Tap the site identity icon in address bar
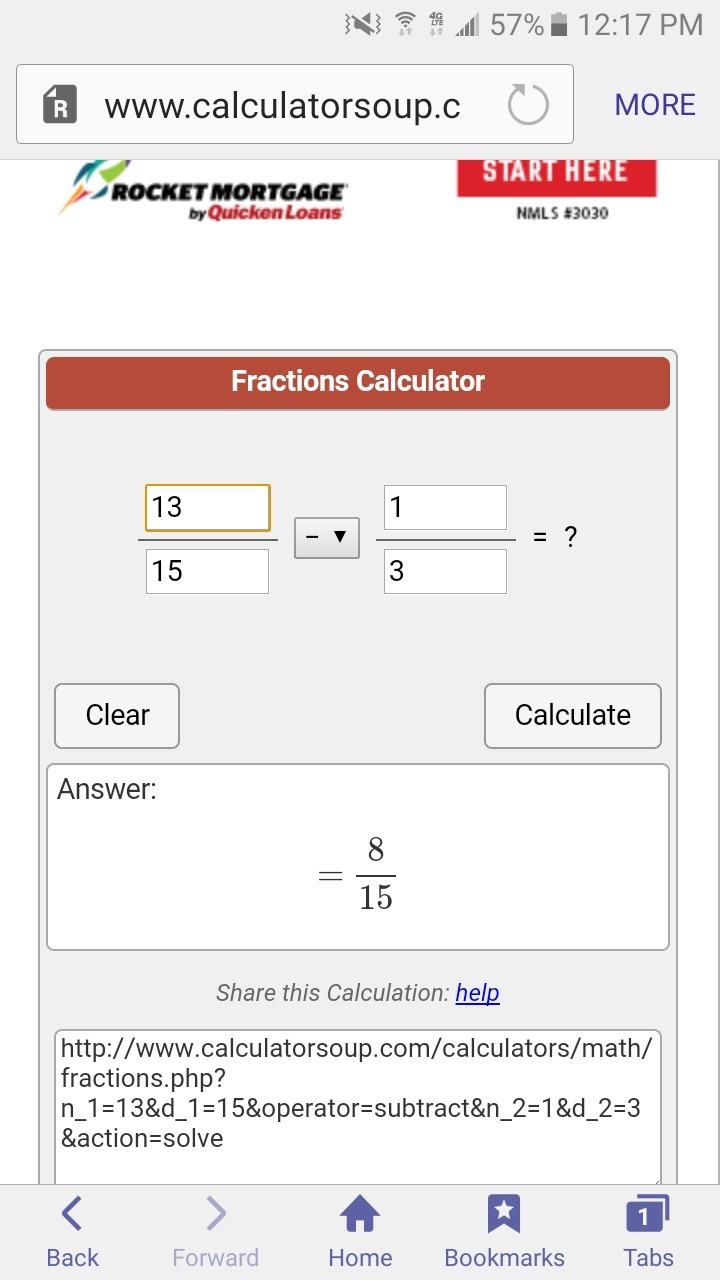Screen dimensions: 720x1280 point(60,105)
